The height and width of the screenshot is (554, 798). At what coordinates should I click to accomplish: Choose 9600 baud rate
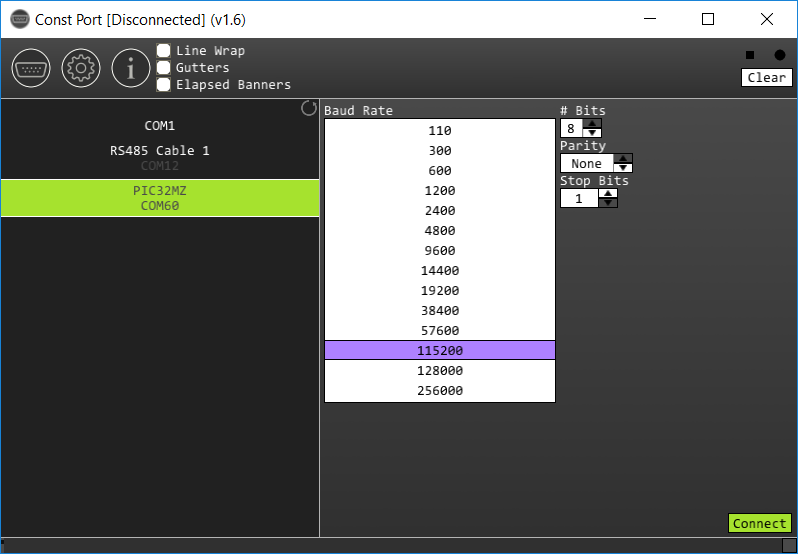[x=440, y=251]
